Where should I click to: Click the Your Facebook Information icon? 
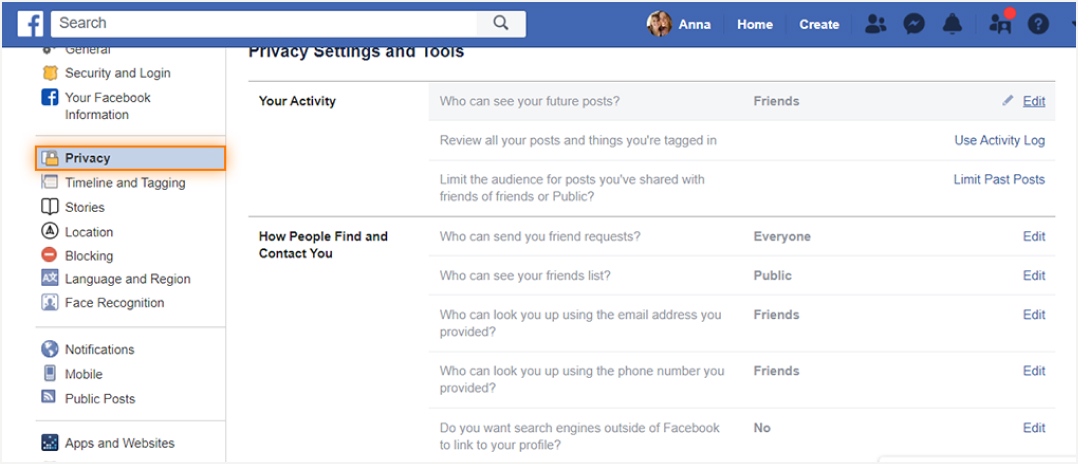coord(50,98)
